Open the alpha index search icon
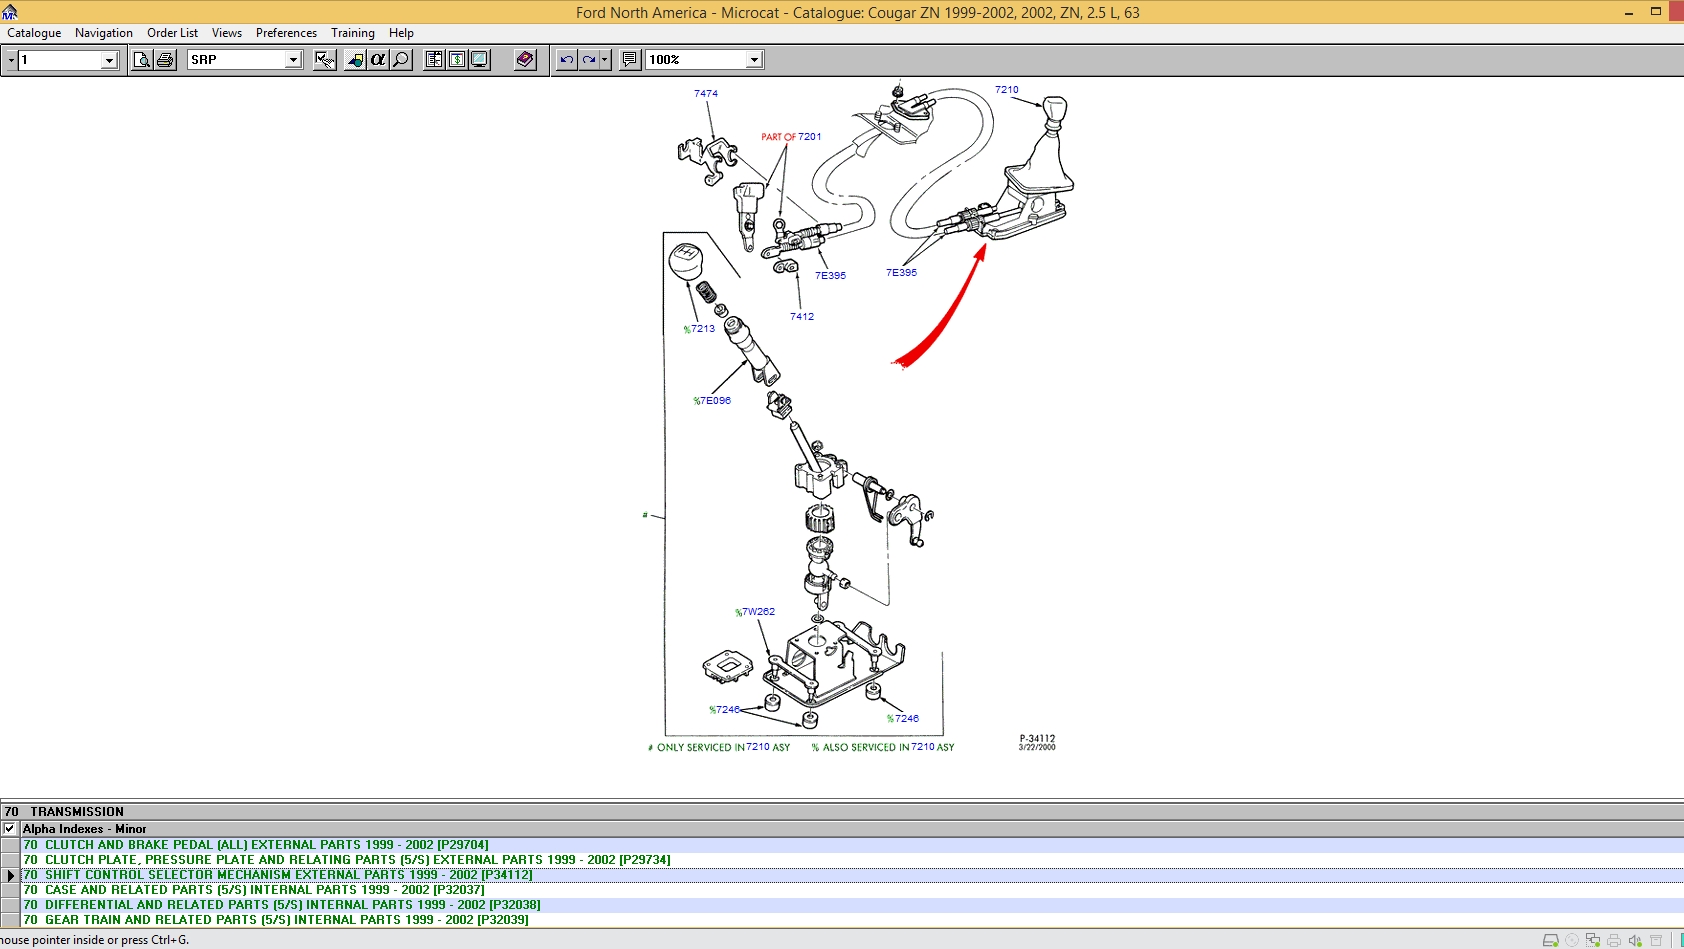1684x949 pixels. pyautogui.click(x=378, y=60)
